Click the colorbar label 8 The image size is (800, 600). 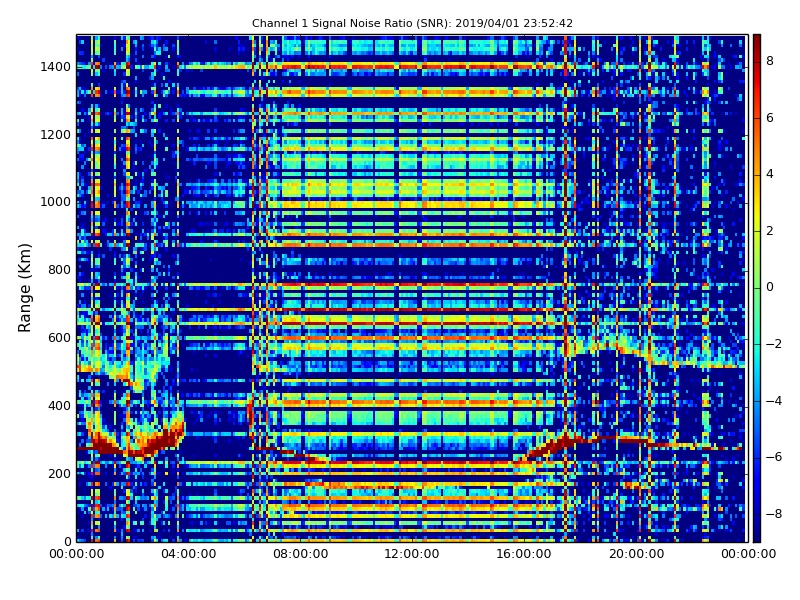pyautogui.click(x=770, y=61)
